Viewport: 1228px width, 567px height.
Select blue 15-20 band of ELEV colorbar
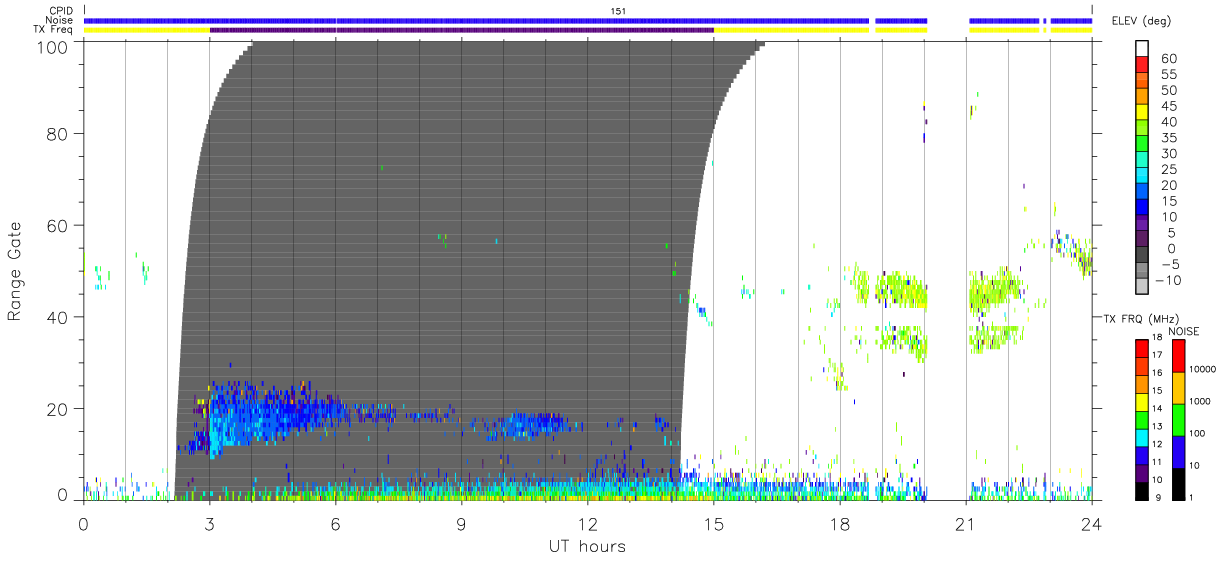tap(1143, 193)
